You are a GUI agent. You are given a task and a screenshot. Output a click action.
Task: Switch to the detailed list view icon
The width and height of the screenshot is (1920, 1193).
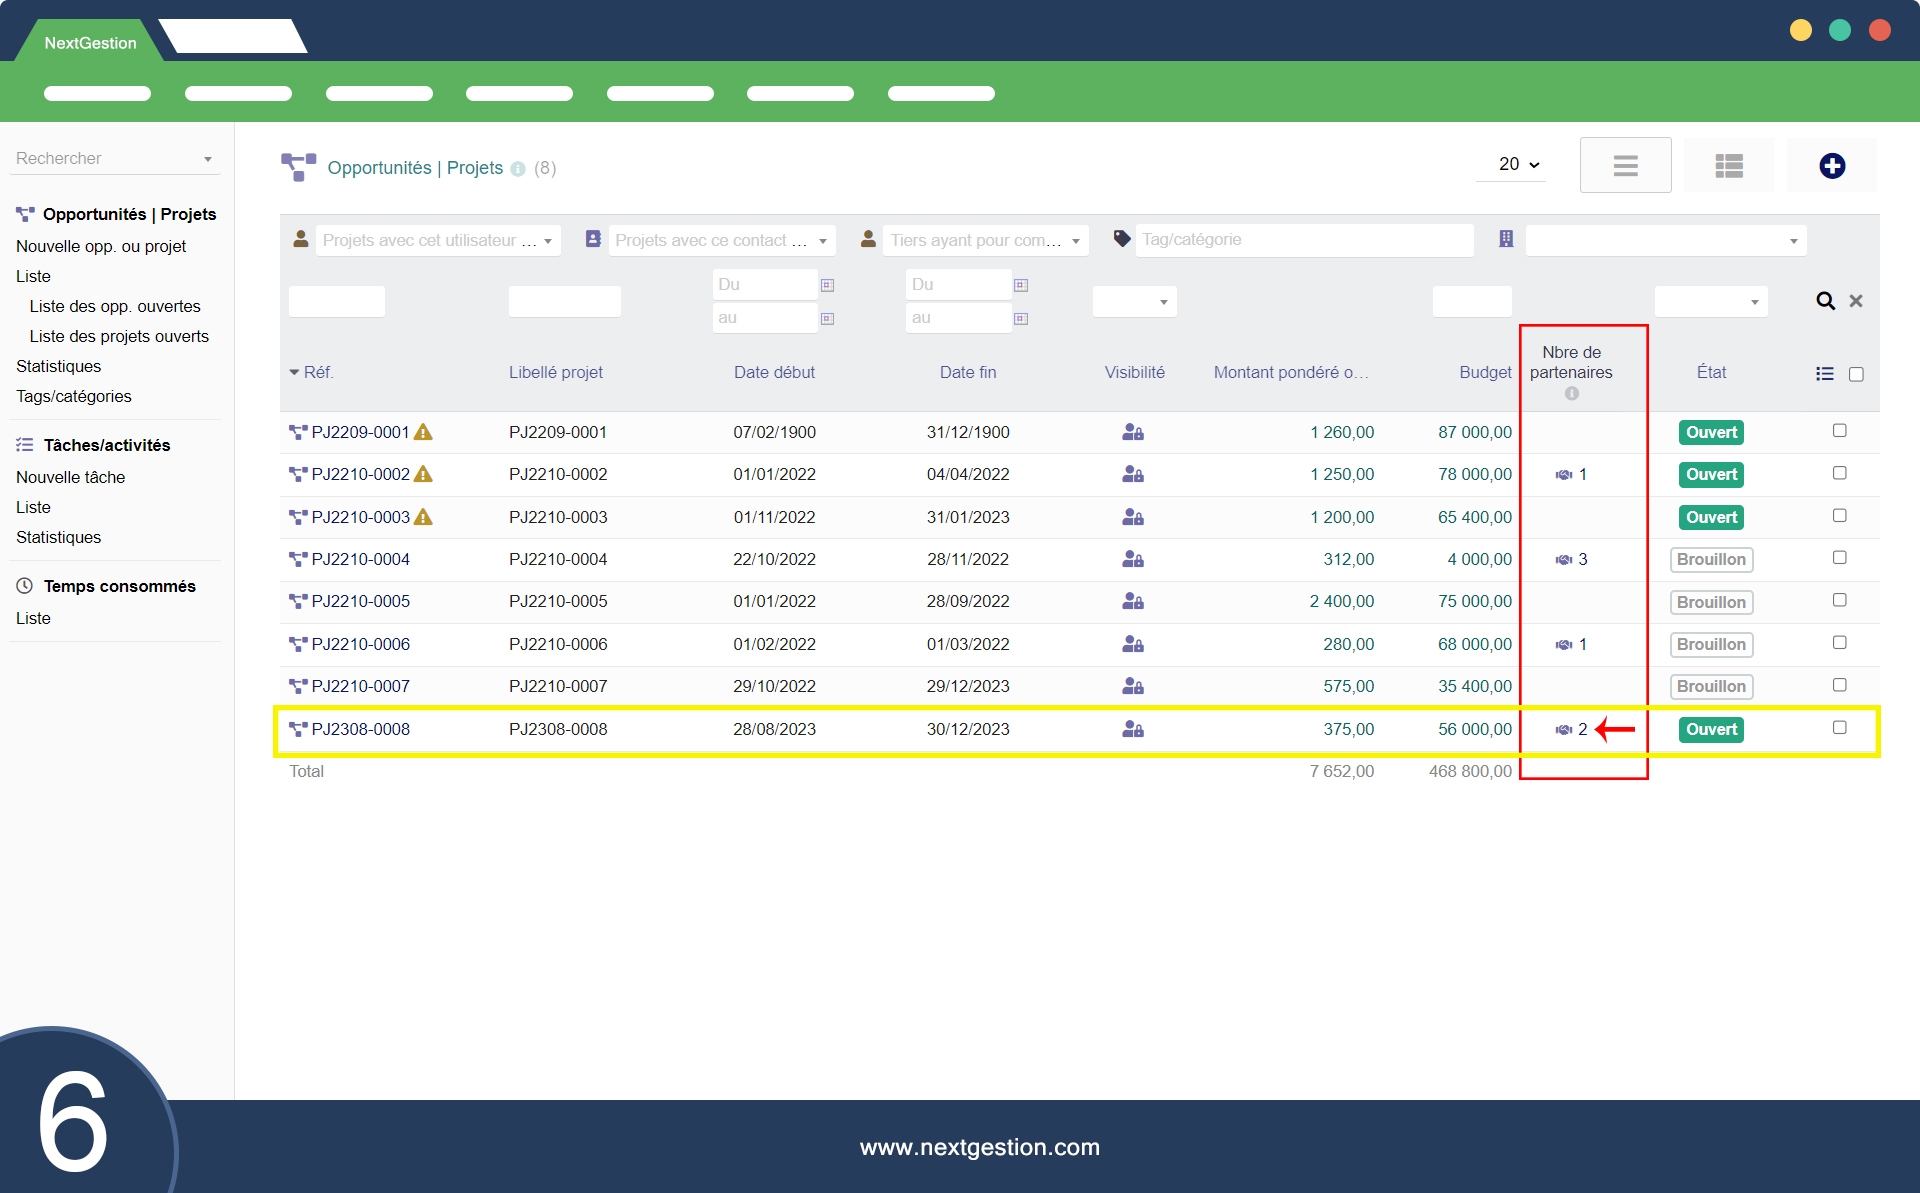[1728, 166]
